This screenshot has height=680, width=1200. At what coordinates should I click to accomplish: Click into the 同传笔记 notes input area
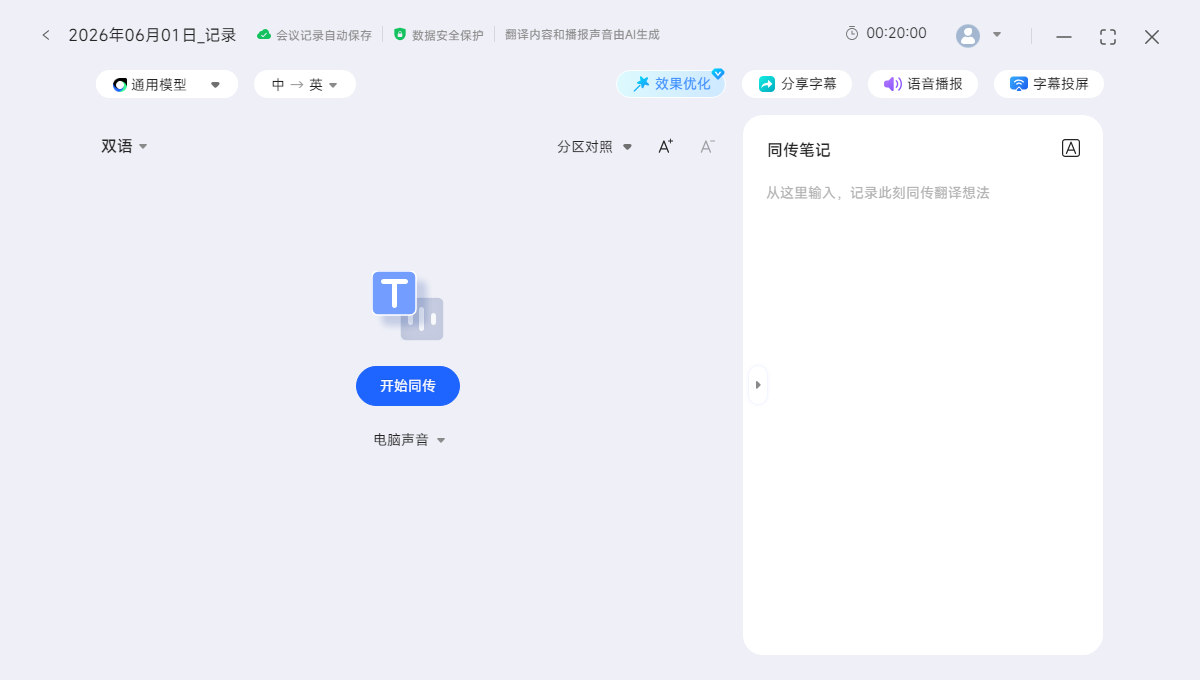923,410
